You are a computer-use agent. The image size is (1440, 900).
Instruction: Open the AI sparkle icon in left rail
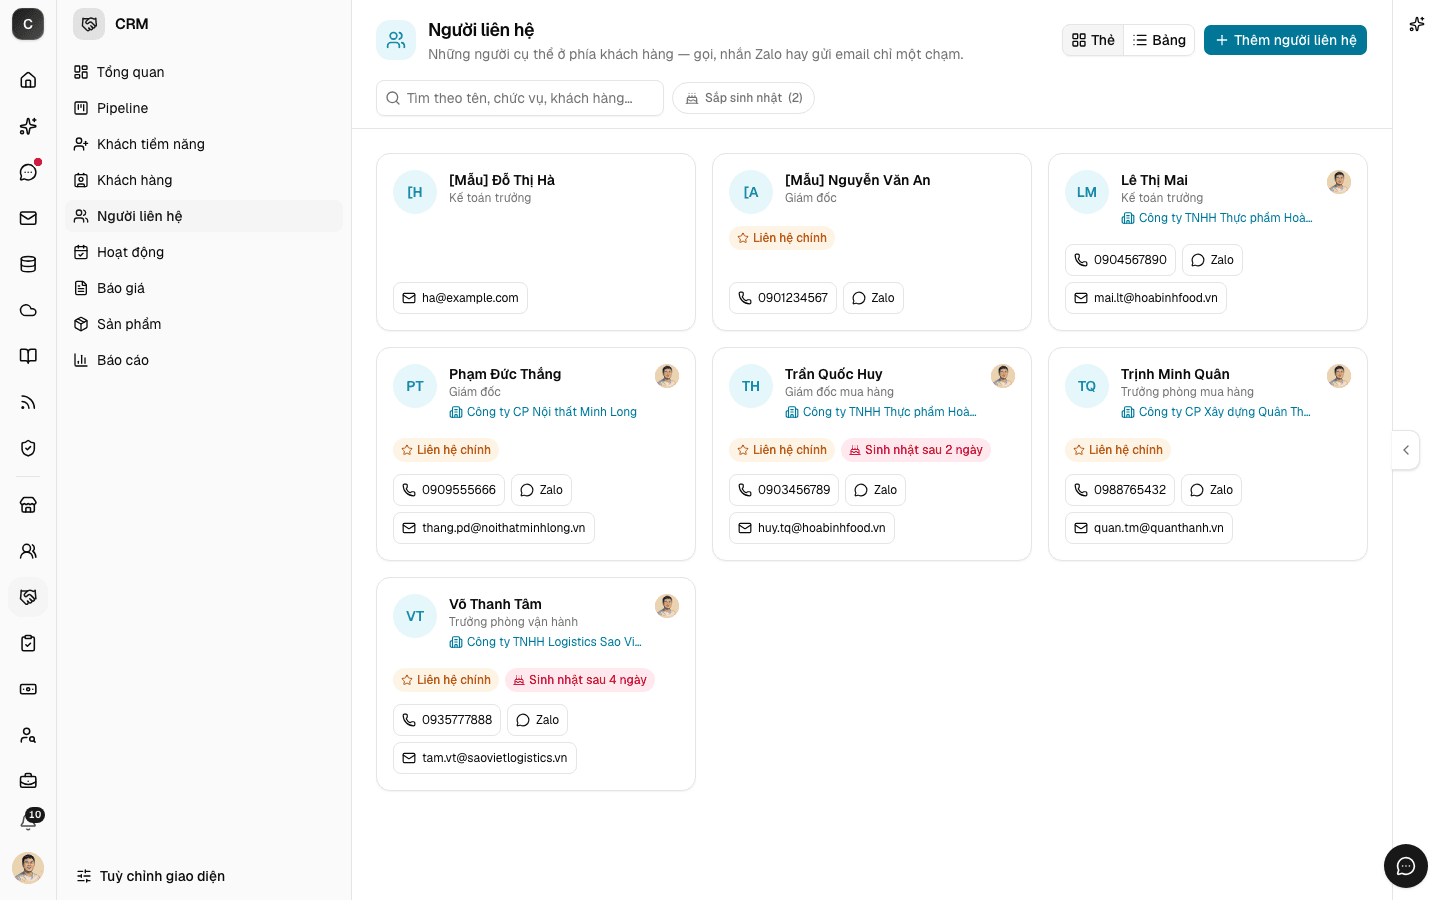(x=28, y=126)
